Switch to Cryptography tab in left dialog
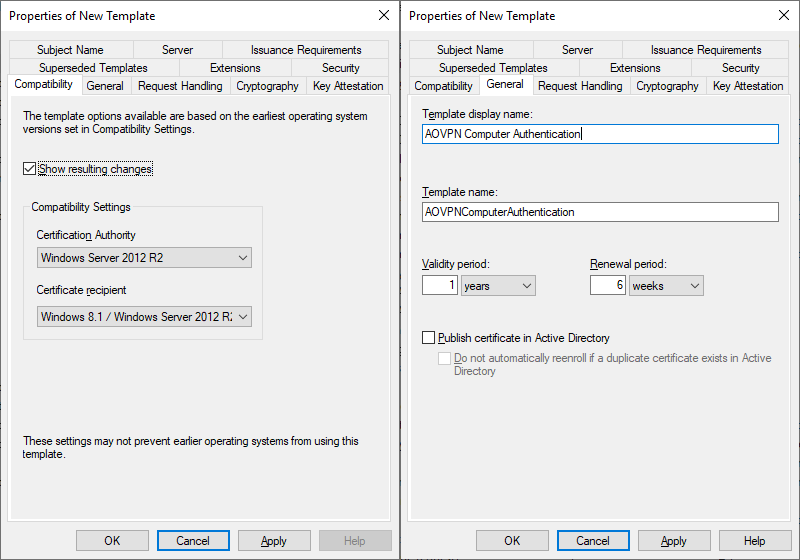This screenshot has width=800, height=560. [267, 86]
